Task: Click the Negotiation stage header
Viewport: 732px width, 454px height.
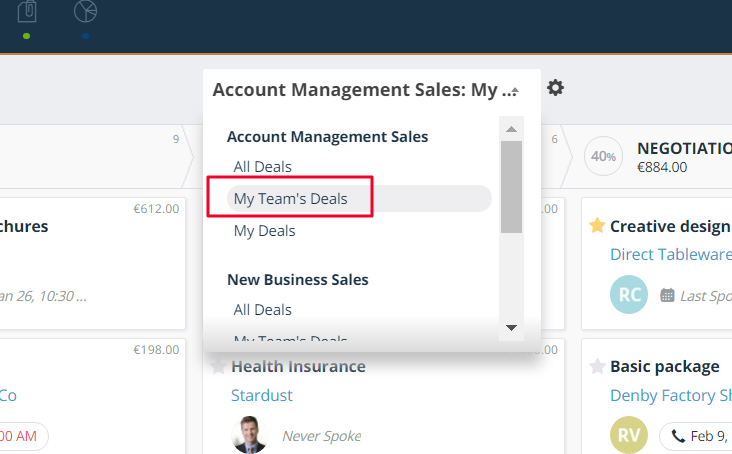Action: (684, 148)
